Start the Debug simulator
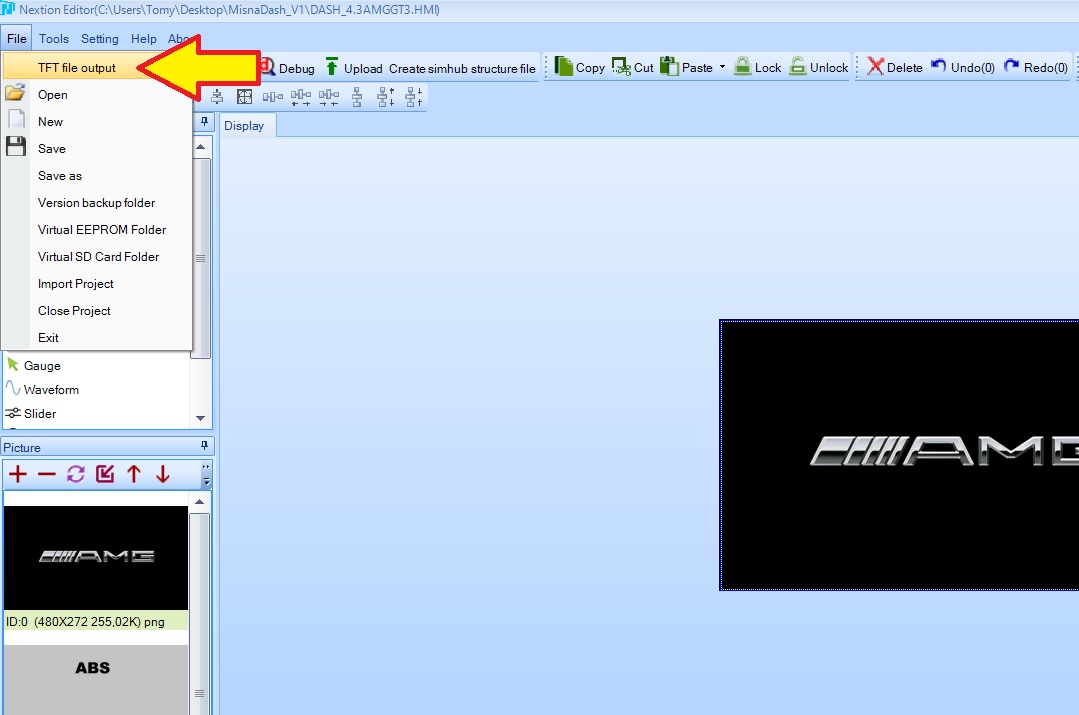The image size is (1079, 715). pyautogui.click(x=287, y=67)
